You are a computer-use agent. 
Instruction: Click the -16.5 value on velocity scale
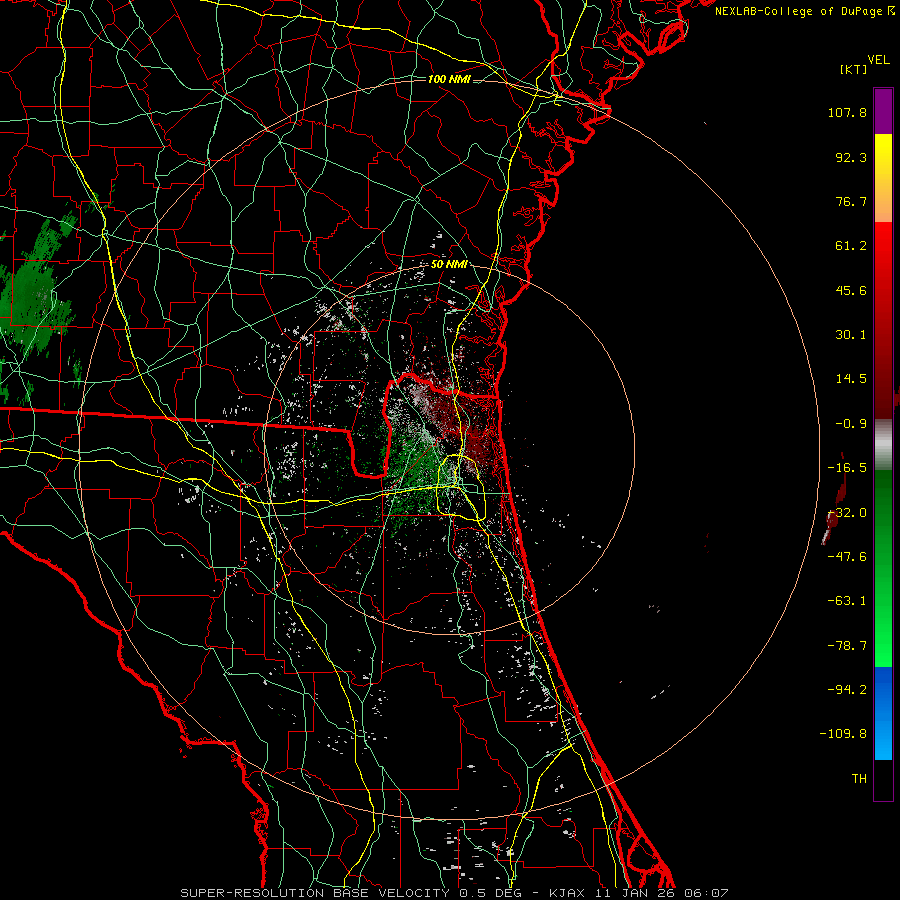[847, 468]
